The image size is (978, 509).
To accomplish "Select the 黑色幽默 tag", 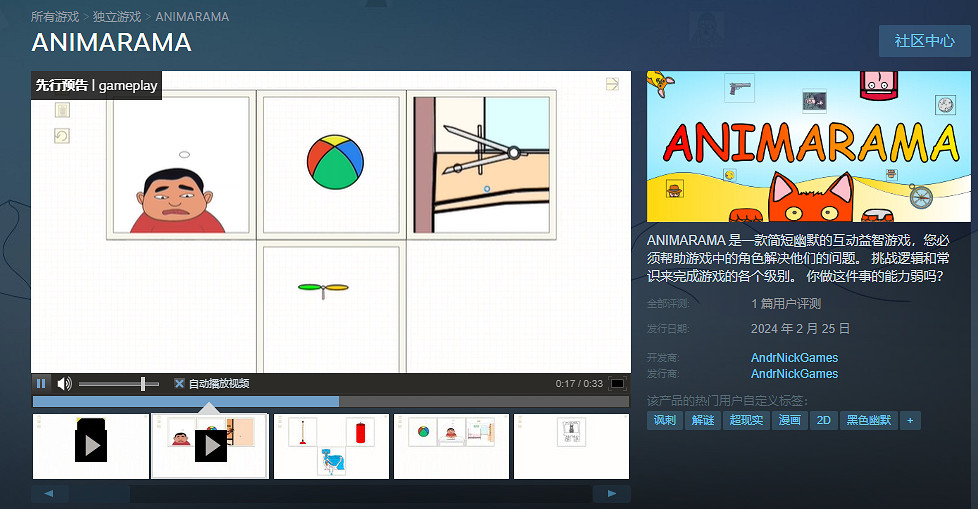I will click(x=868, y=420).
